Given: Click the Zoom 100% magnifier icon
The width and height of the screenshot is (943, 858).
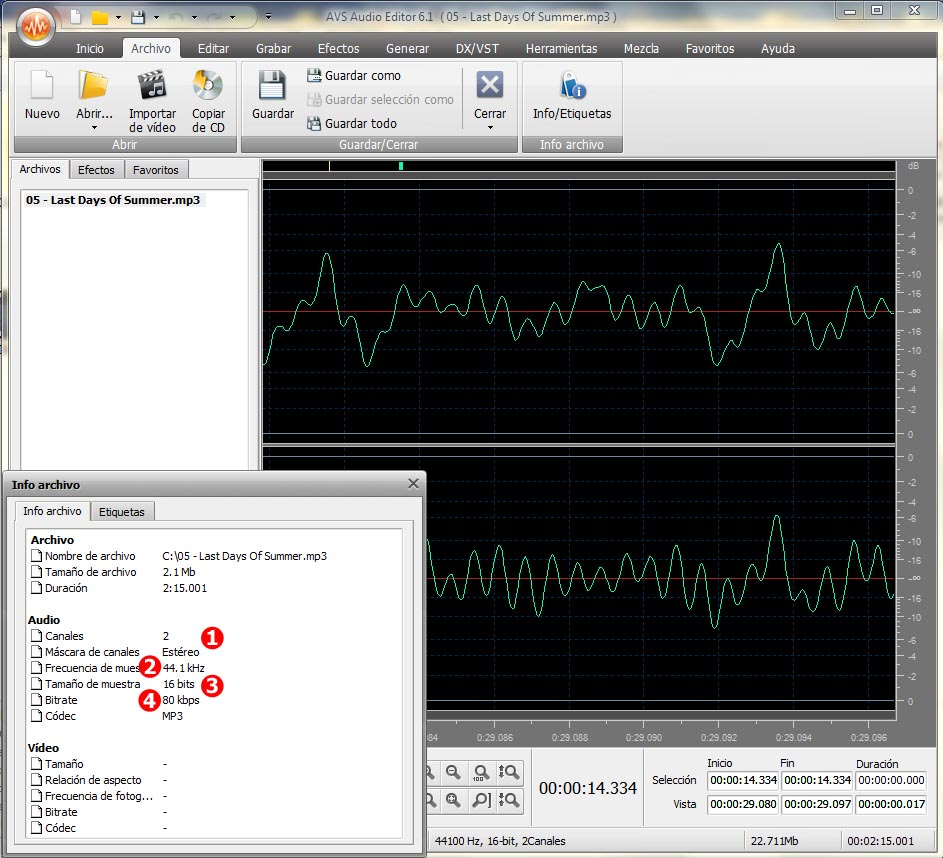Looking at the screenshot, I should click(x=480, y=772).
